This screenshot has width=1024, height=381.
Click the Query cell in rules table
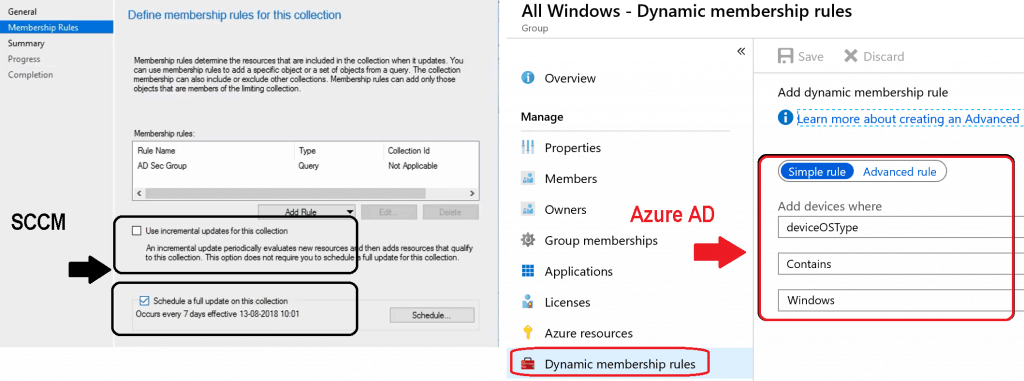click(x=308, y=166)
